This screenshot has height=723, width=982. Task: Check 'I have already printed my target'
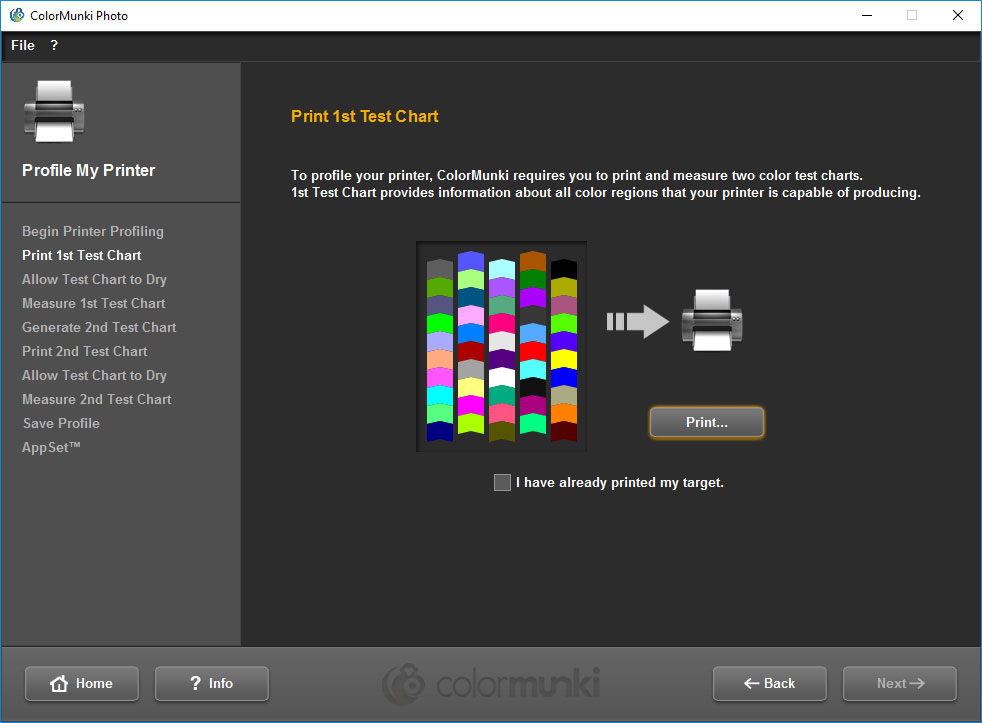coord(502,482)
